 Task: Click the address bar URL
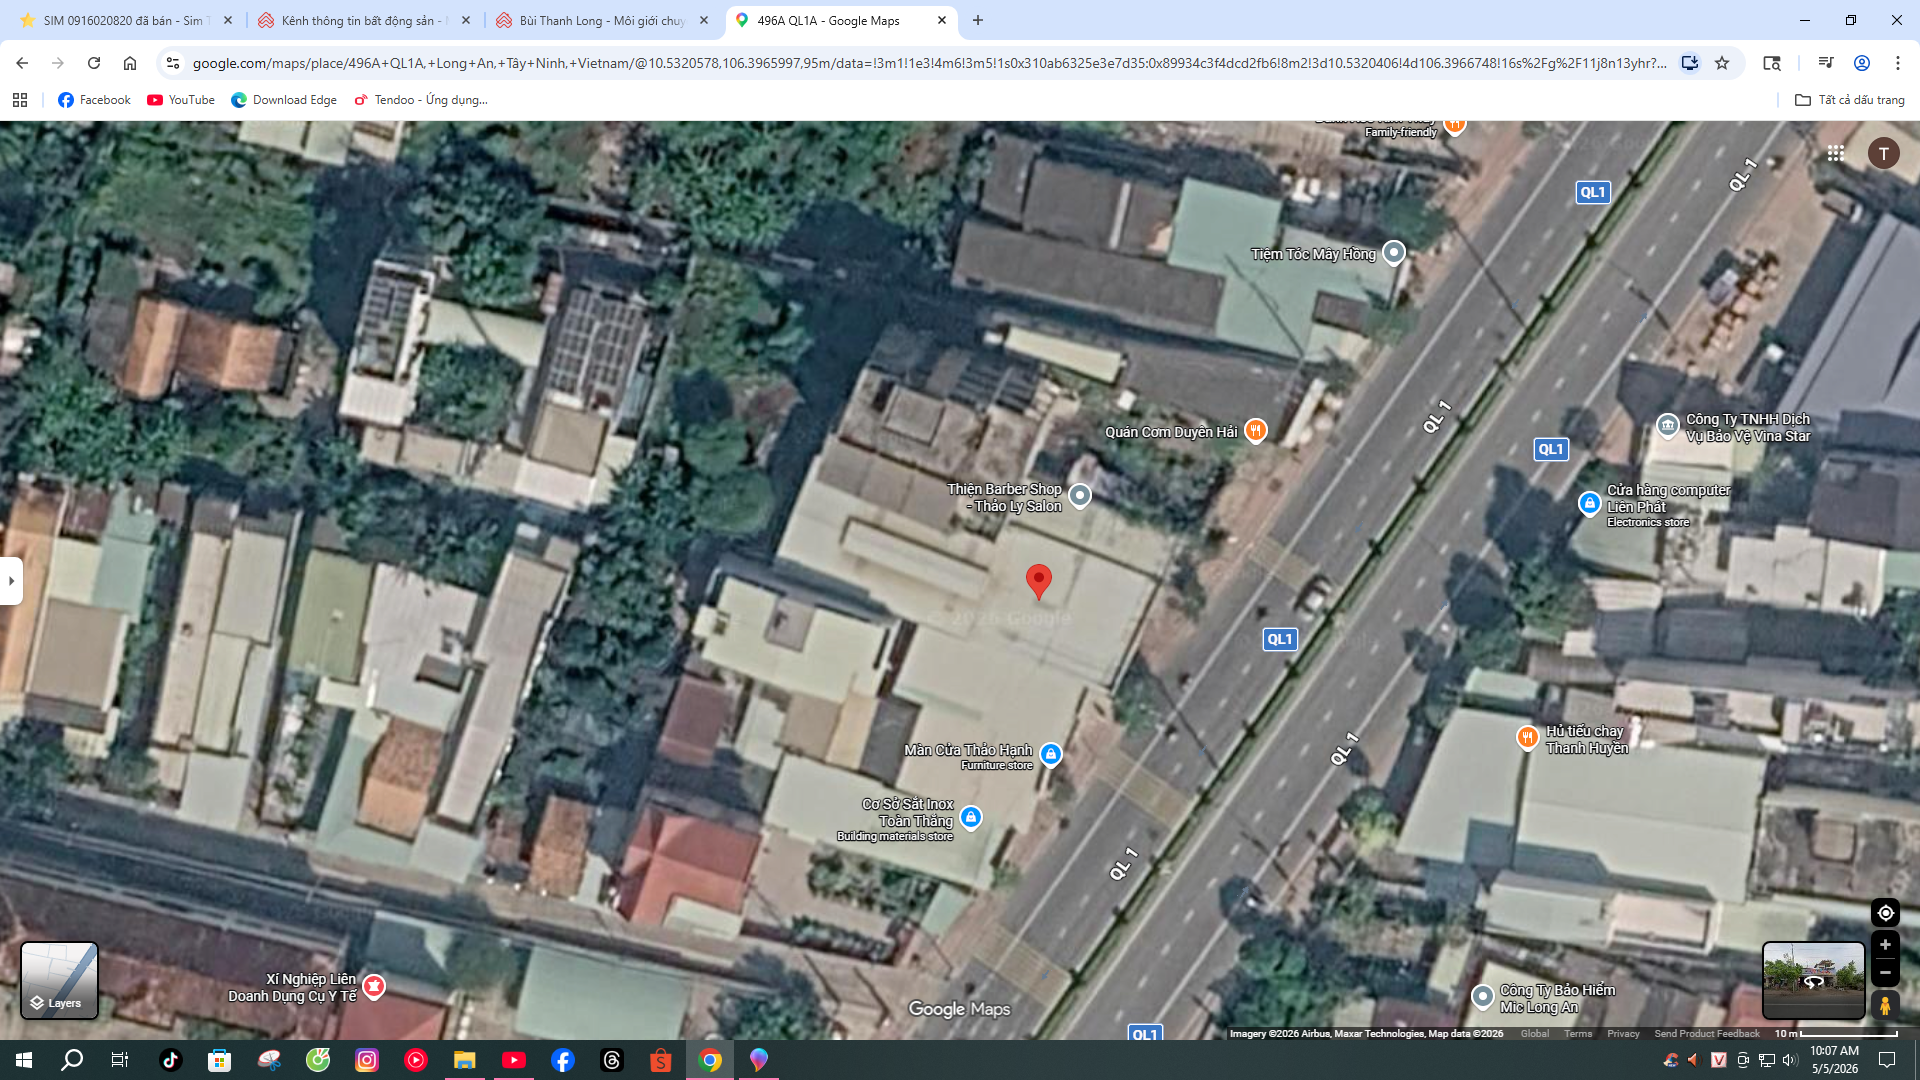pos(929,63)
